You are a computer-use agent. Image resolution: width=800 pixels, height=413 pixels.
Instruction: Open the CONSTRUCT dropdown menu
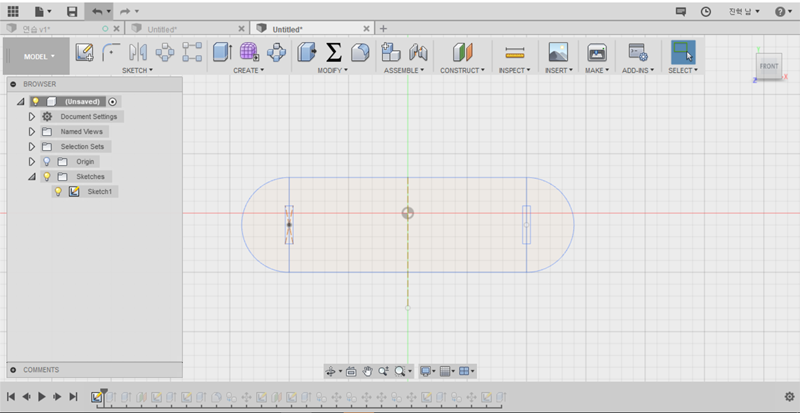(x=461, y=71)
